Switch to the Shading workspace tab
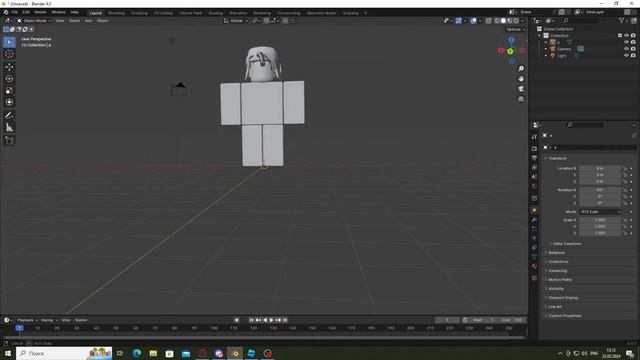640x360 pixels. (216, 13)
